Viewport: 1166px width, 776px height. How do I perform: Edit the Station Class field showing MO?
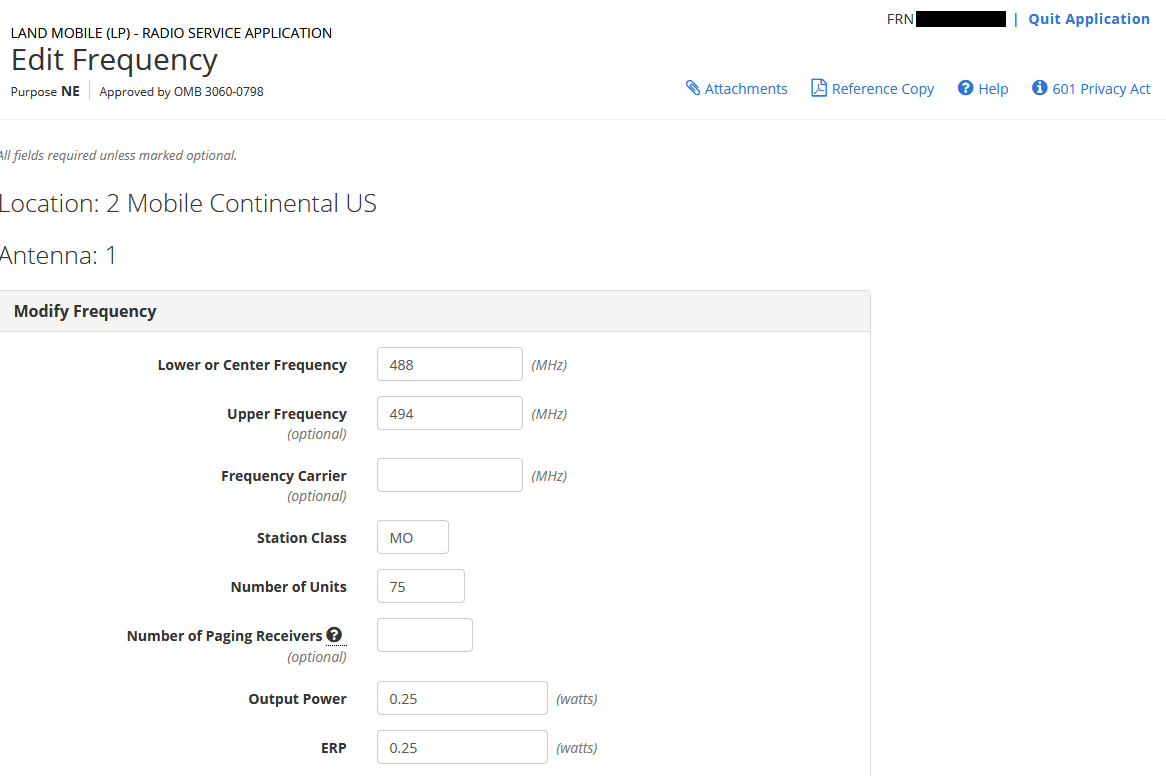pyautogui.click(x=412, y=538)
